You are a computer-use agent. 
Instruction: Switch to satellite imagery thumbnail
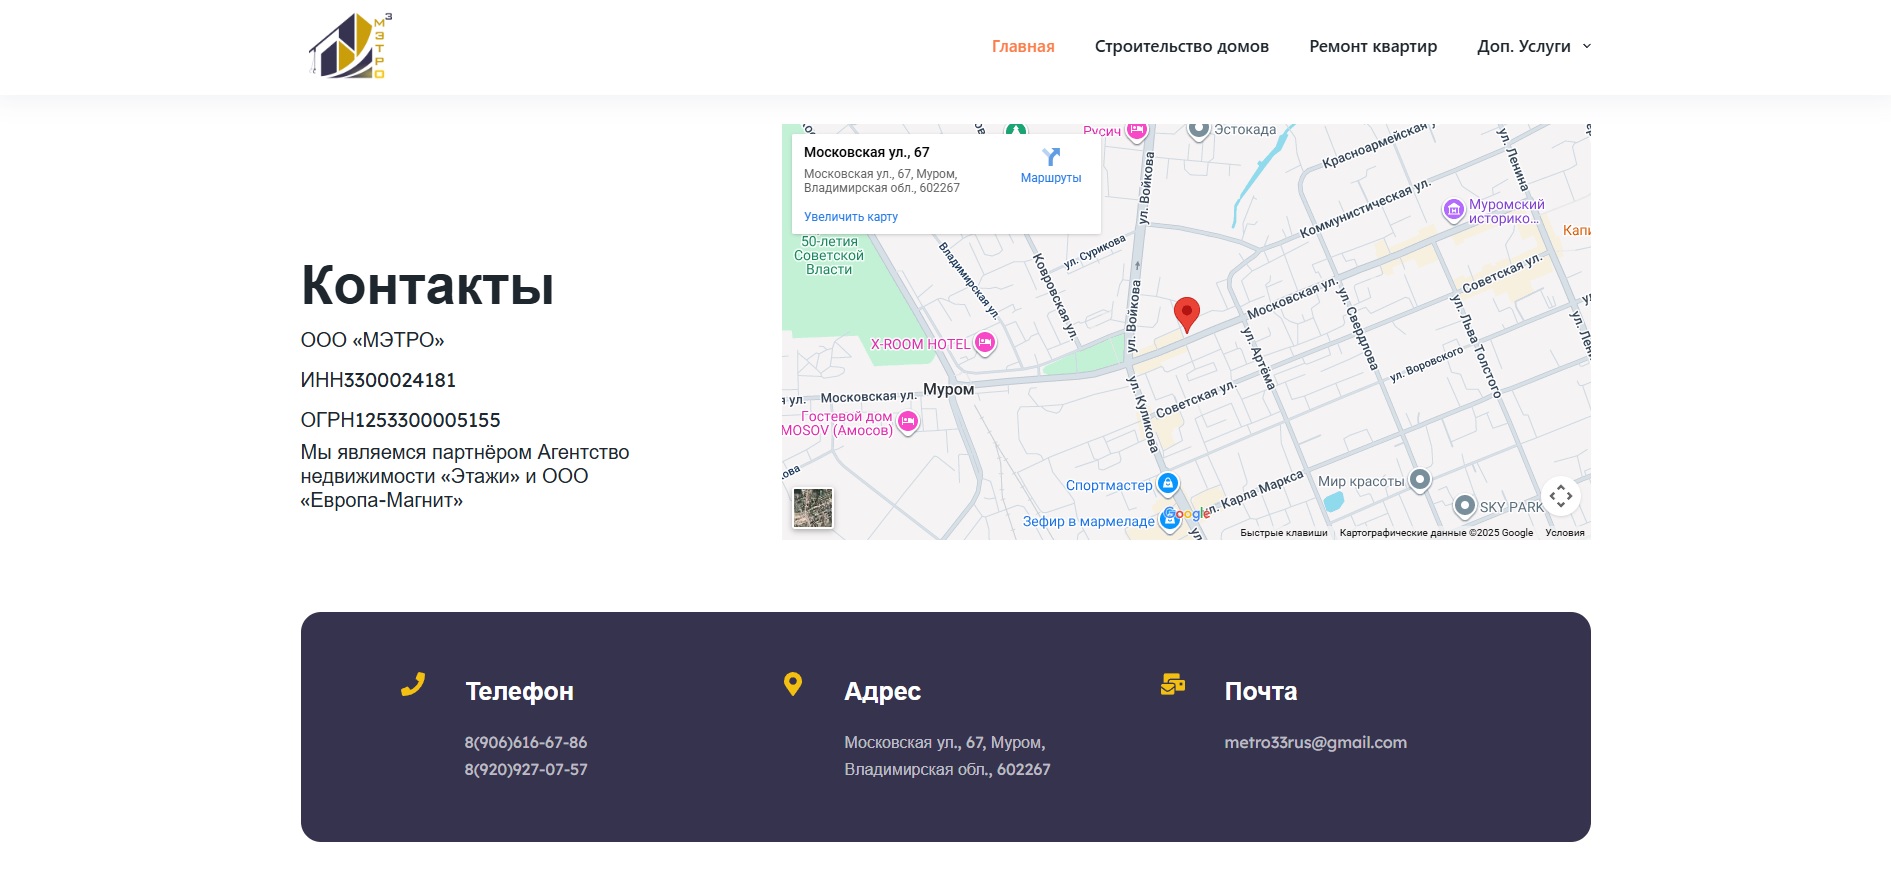tap(813, 508)
